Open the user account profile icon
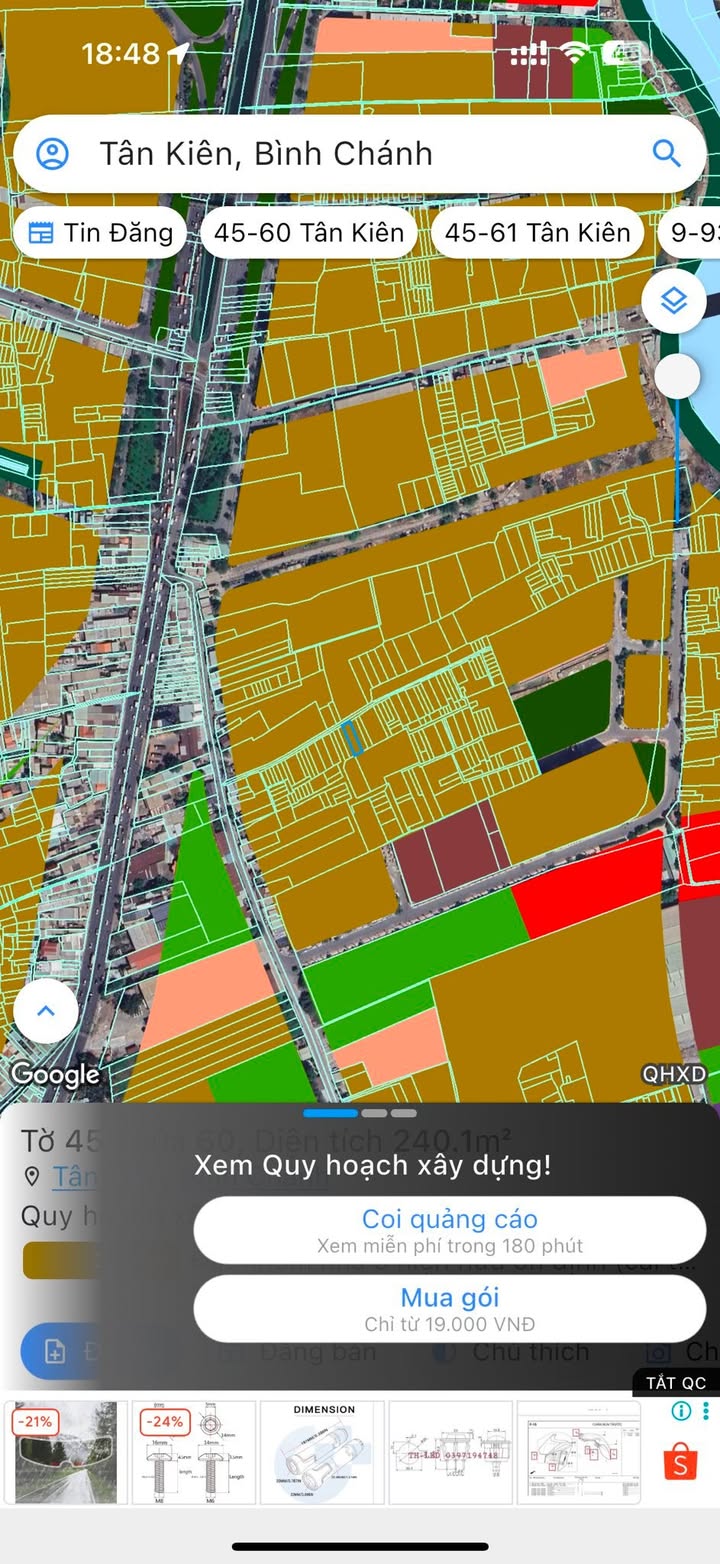Image resolution: width=720 pixels, height=1564 pixels. (x=52, y=154)
